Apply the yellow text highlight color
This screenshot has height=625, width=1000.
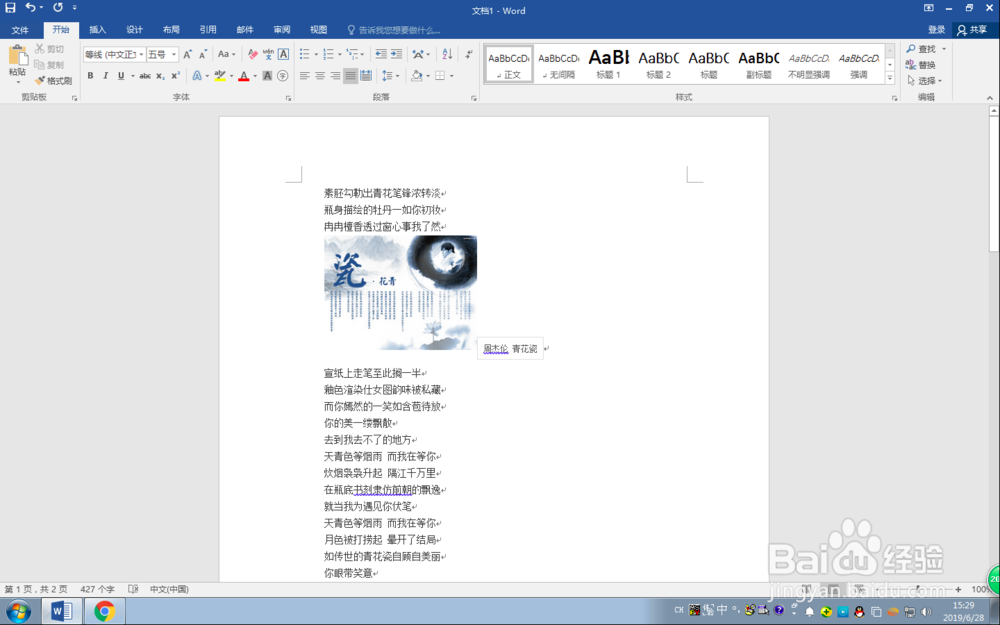click(220, 76)
